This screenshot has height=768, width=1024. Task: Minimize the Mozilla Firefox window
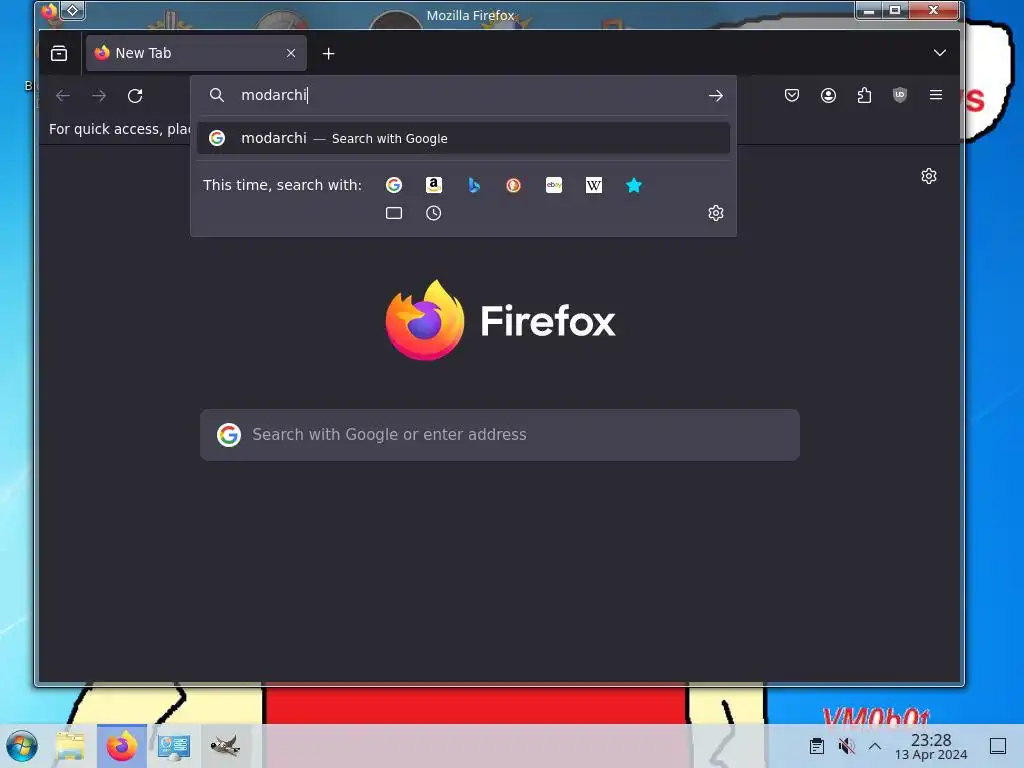point(869,10)
